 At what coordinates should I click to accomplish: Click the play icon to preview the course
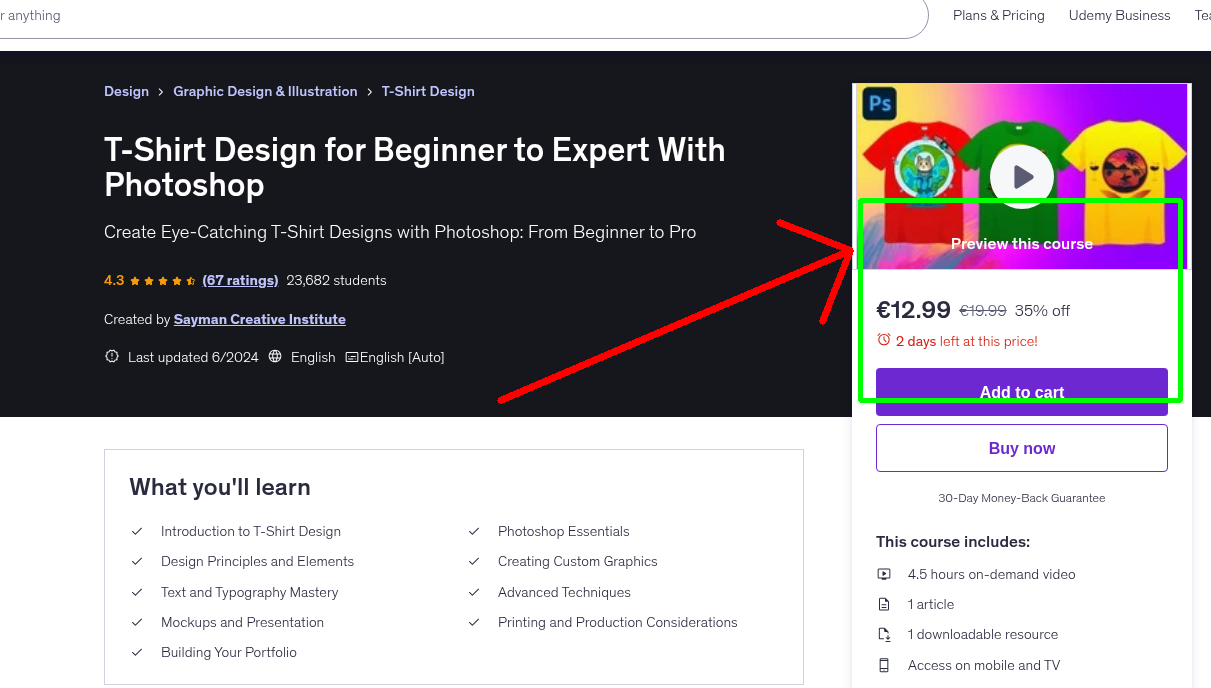coord(1021,176)
